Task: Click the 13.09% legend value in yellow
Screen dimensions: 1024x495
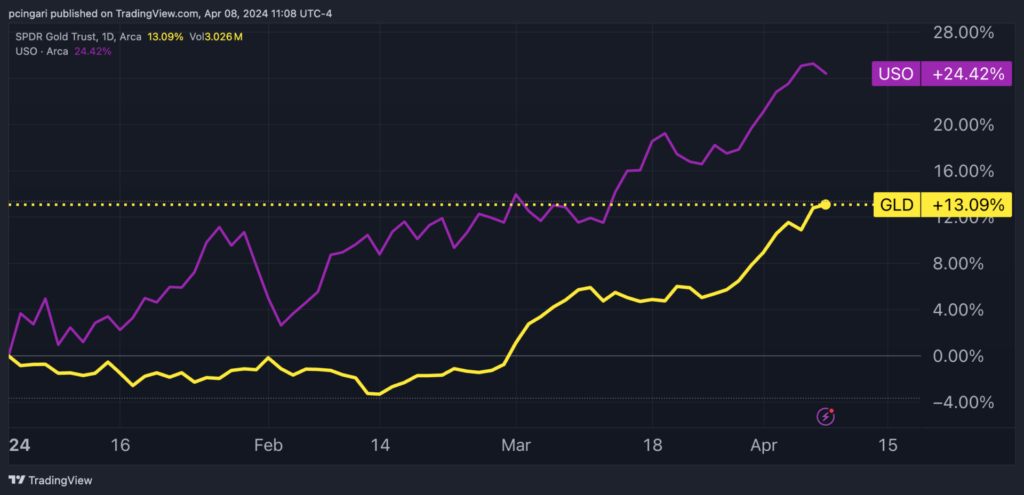Action: [166, 37]
